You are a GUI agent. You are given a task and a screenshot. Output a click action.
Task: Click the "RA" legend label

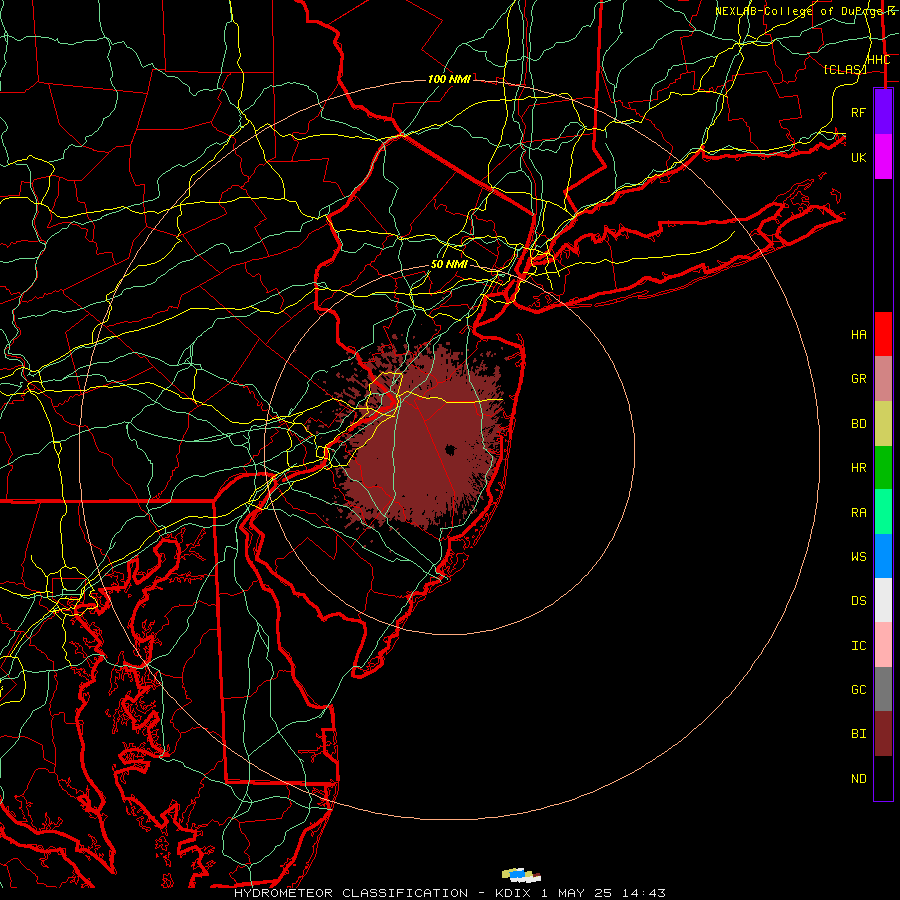[858, 513]
